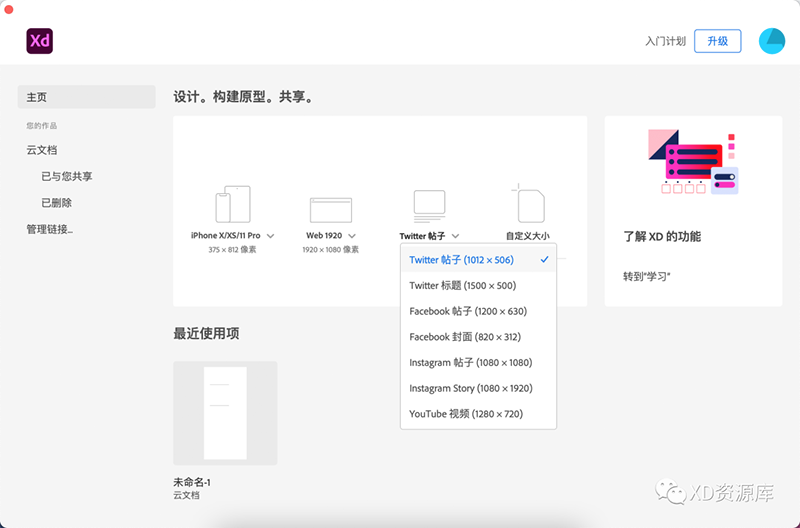The width and height of the screenshot is (800, 528).
Task: Open 管理链接 manage links
Action: click(x=49, y=229)
